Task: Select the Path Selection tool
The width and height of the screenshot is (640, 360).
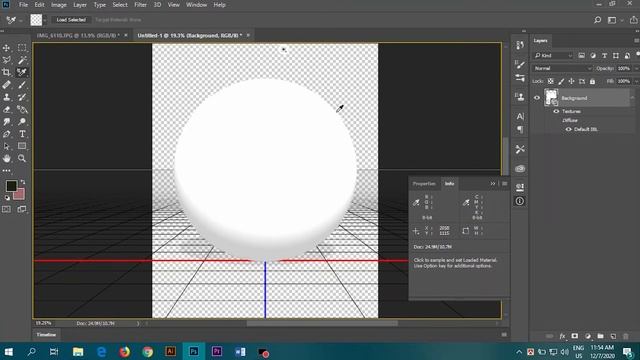Action: click(x=7, y=146)
